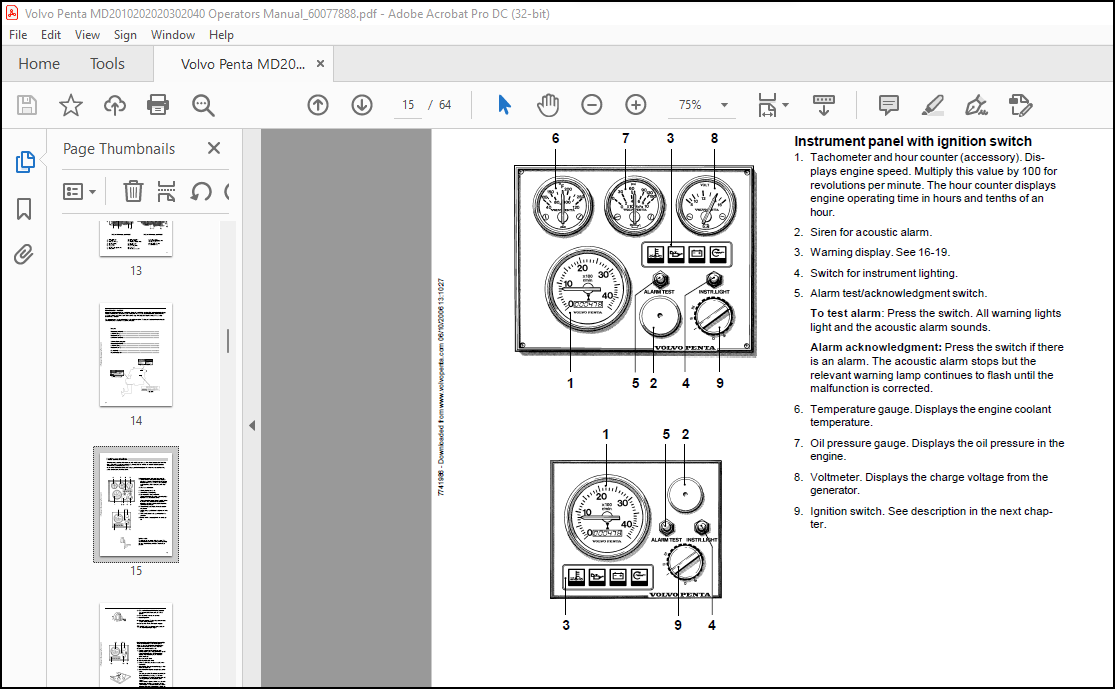Open the Edit menu

click(50, 35)
